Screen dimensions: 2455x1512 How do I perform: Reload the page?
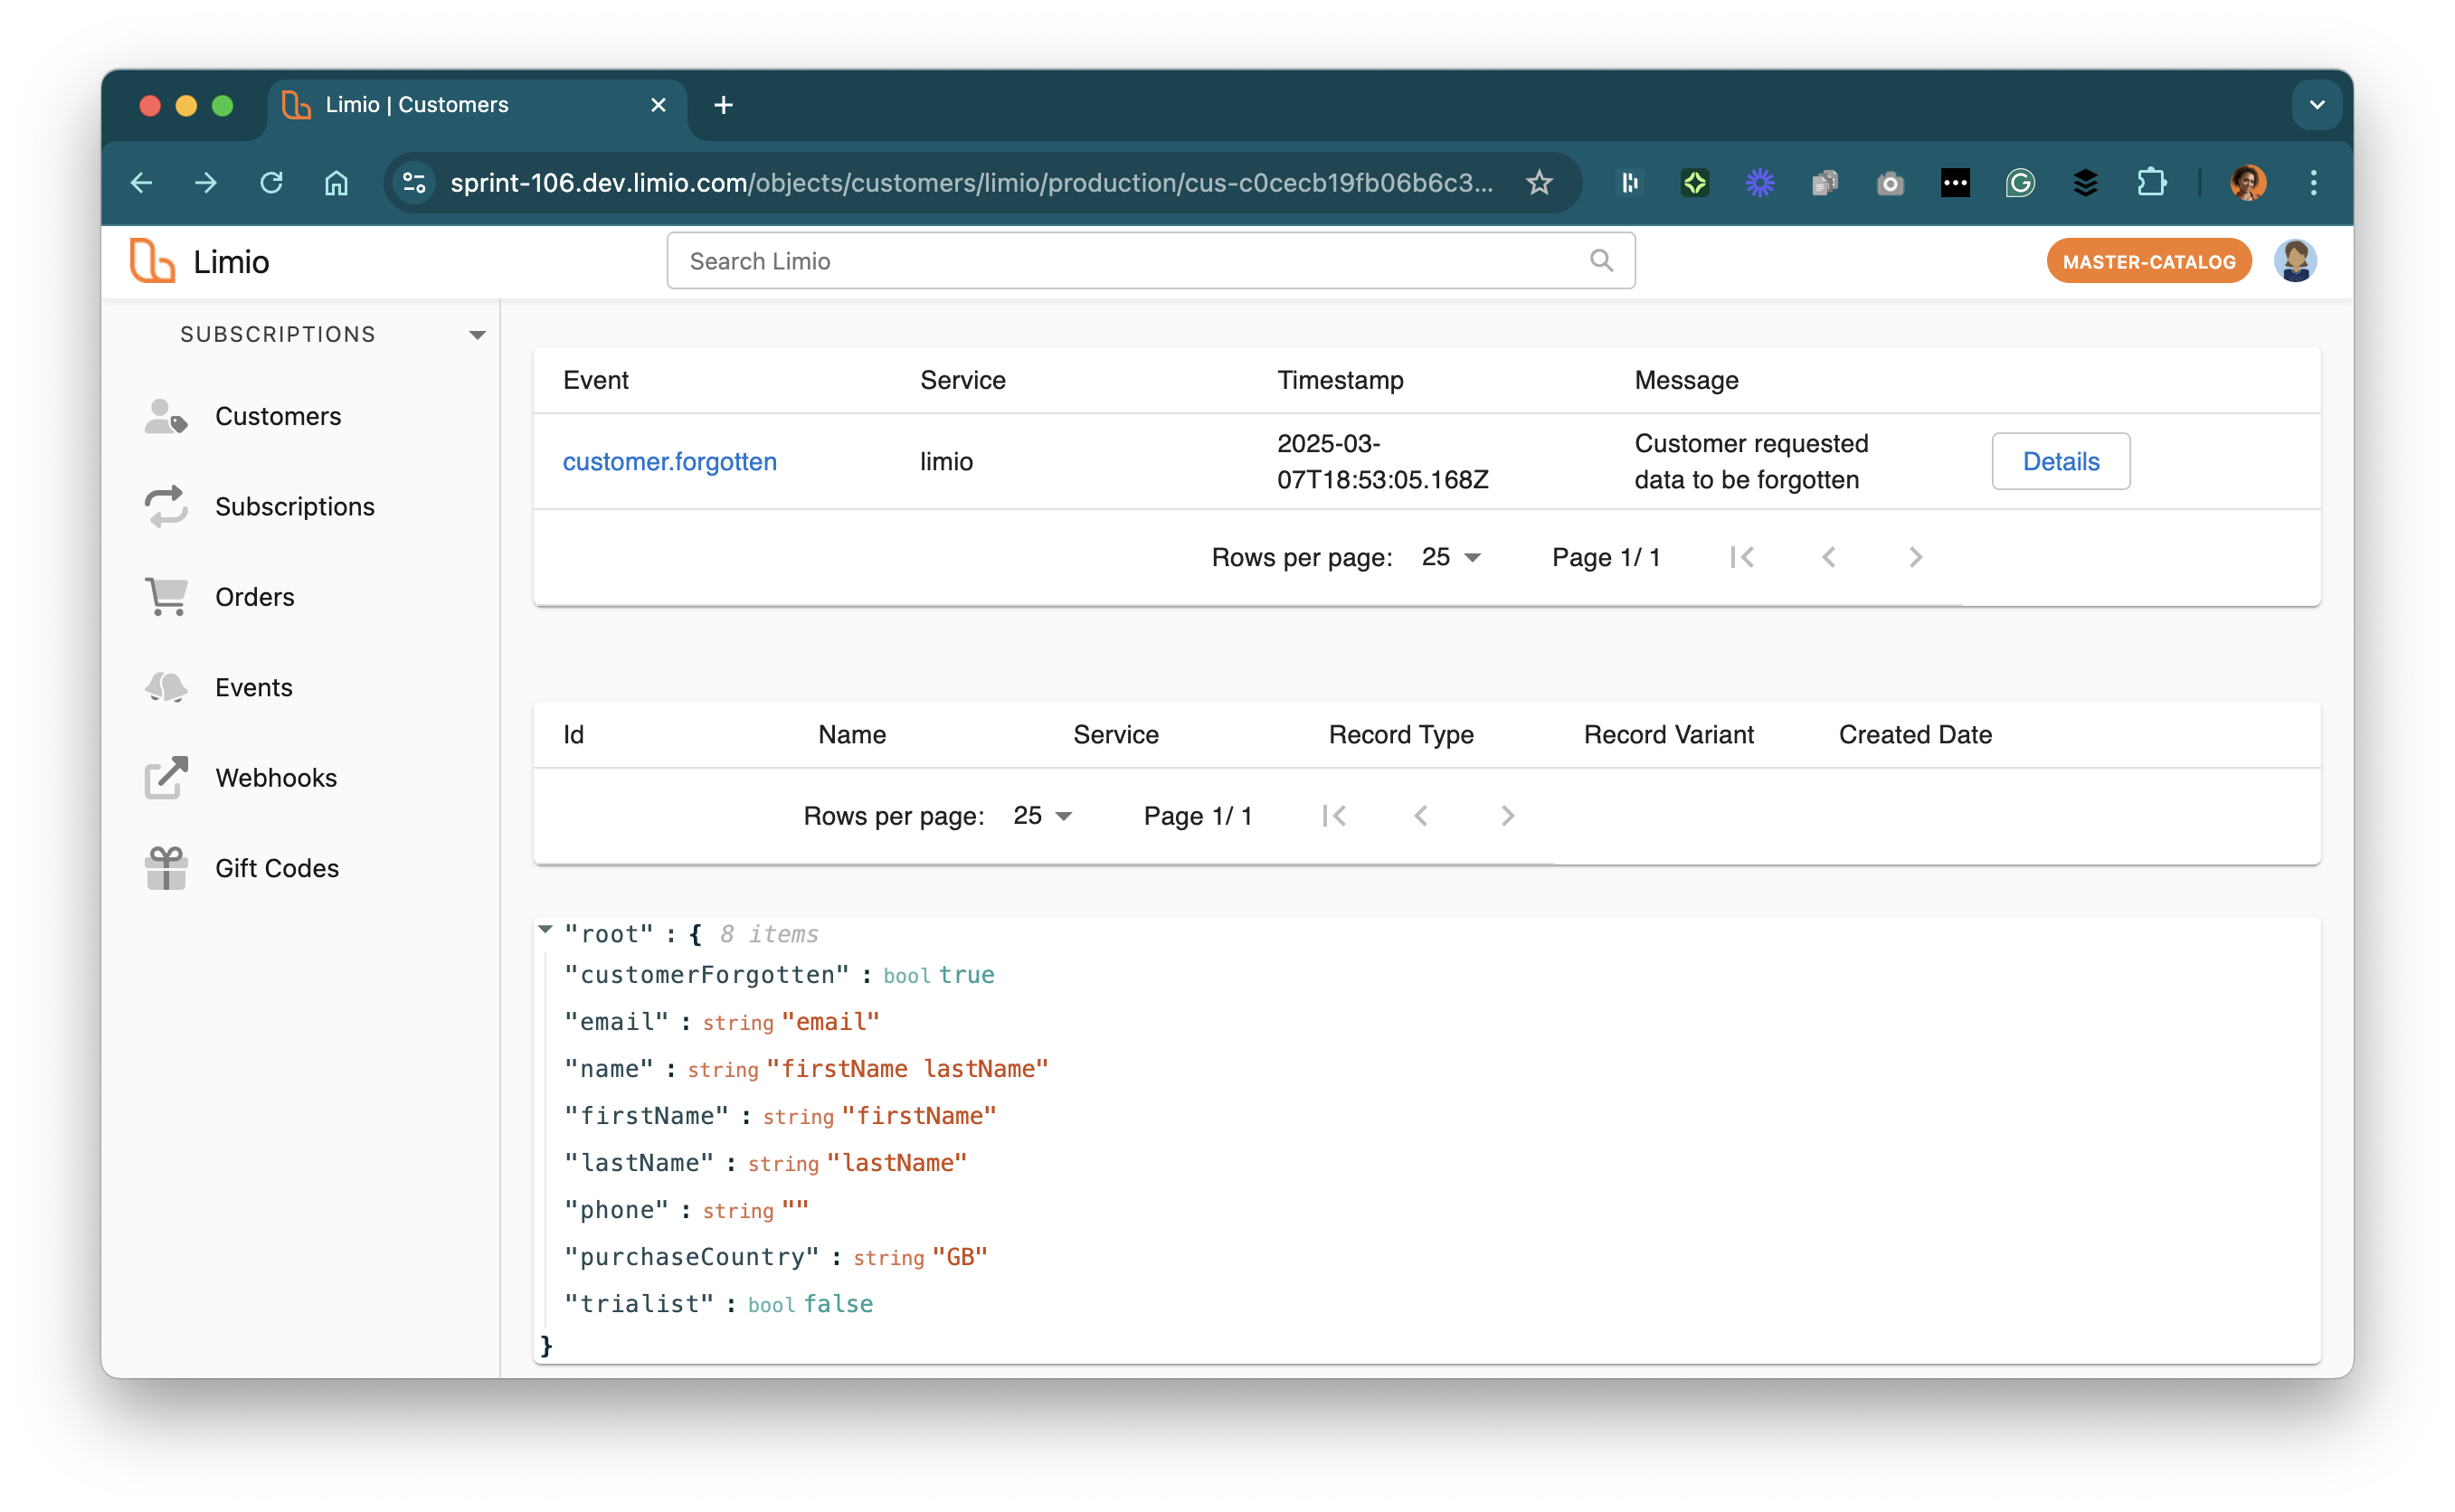(x=271, y=183)
